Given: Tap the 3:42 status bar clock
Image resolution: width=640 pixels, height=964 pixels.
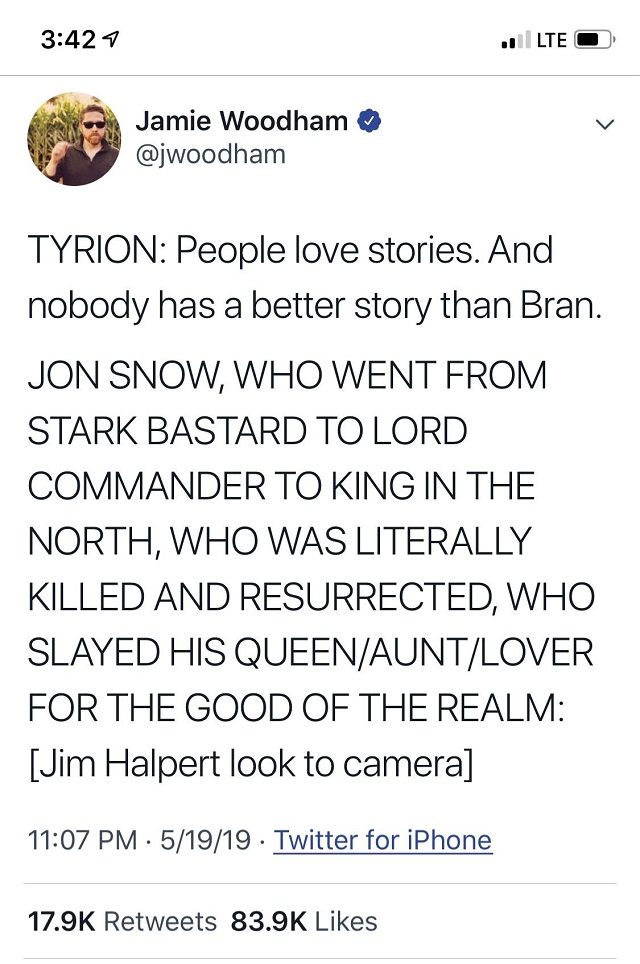Looking at the screenshot, I should (x=69, y=41).
